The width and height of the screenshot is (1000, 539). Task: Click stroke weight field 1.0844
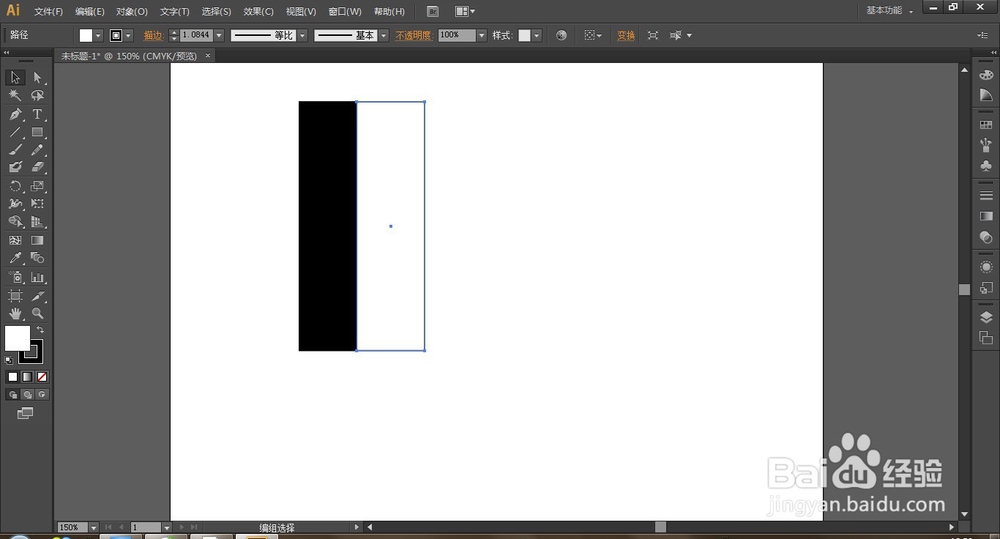[196, 35]
